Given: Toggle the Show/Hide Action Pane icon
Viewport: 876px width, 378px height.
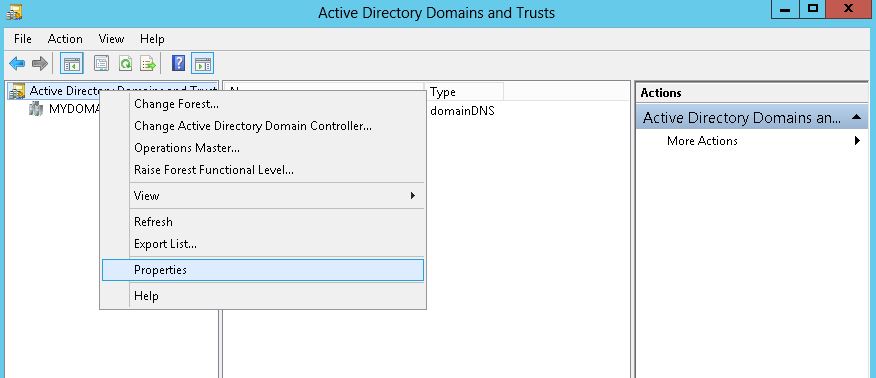Looking at the screenshot, I should tap(202, 64).
